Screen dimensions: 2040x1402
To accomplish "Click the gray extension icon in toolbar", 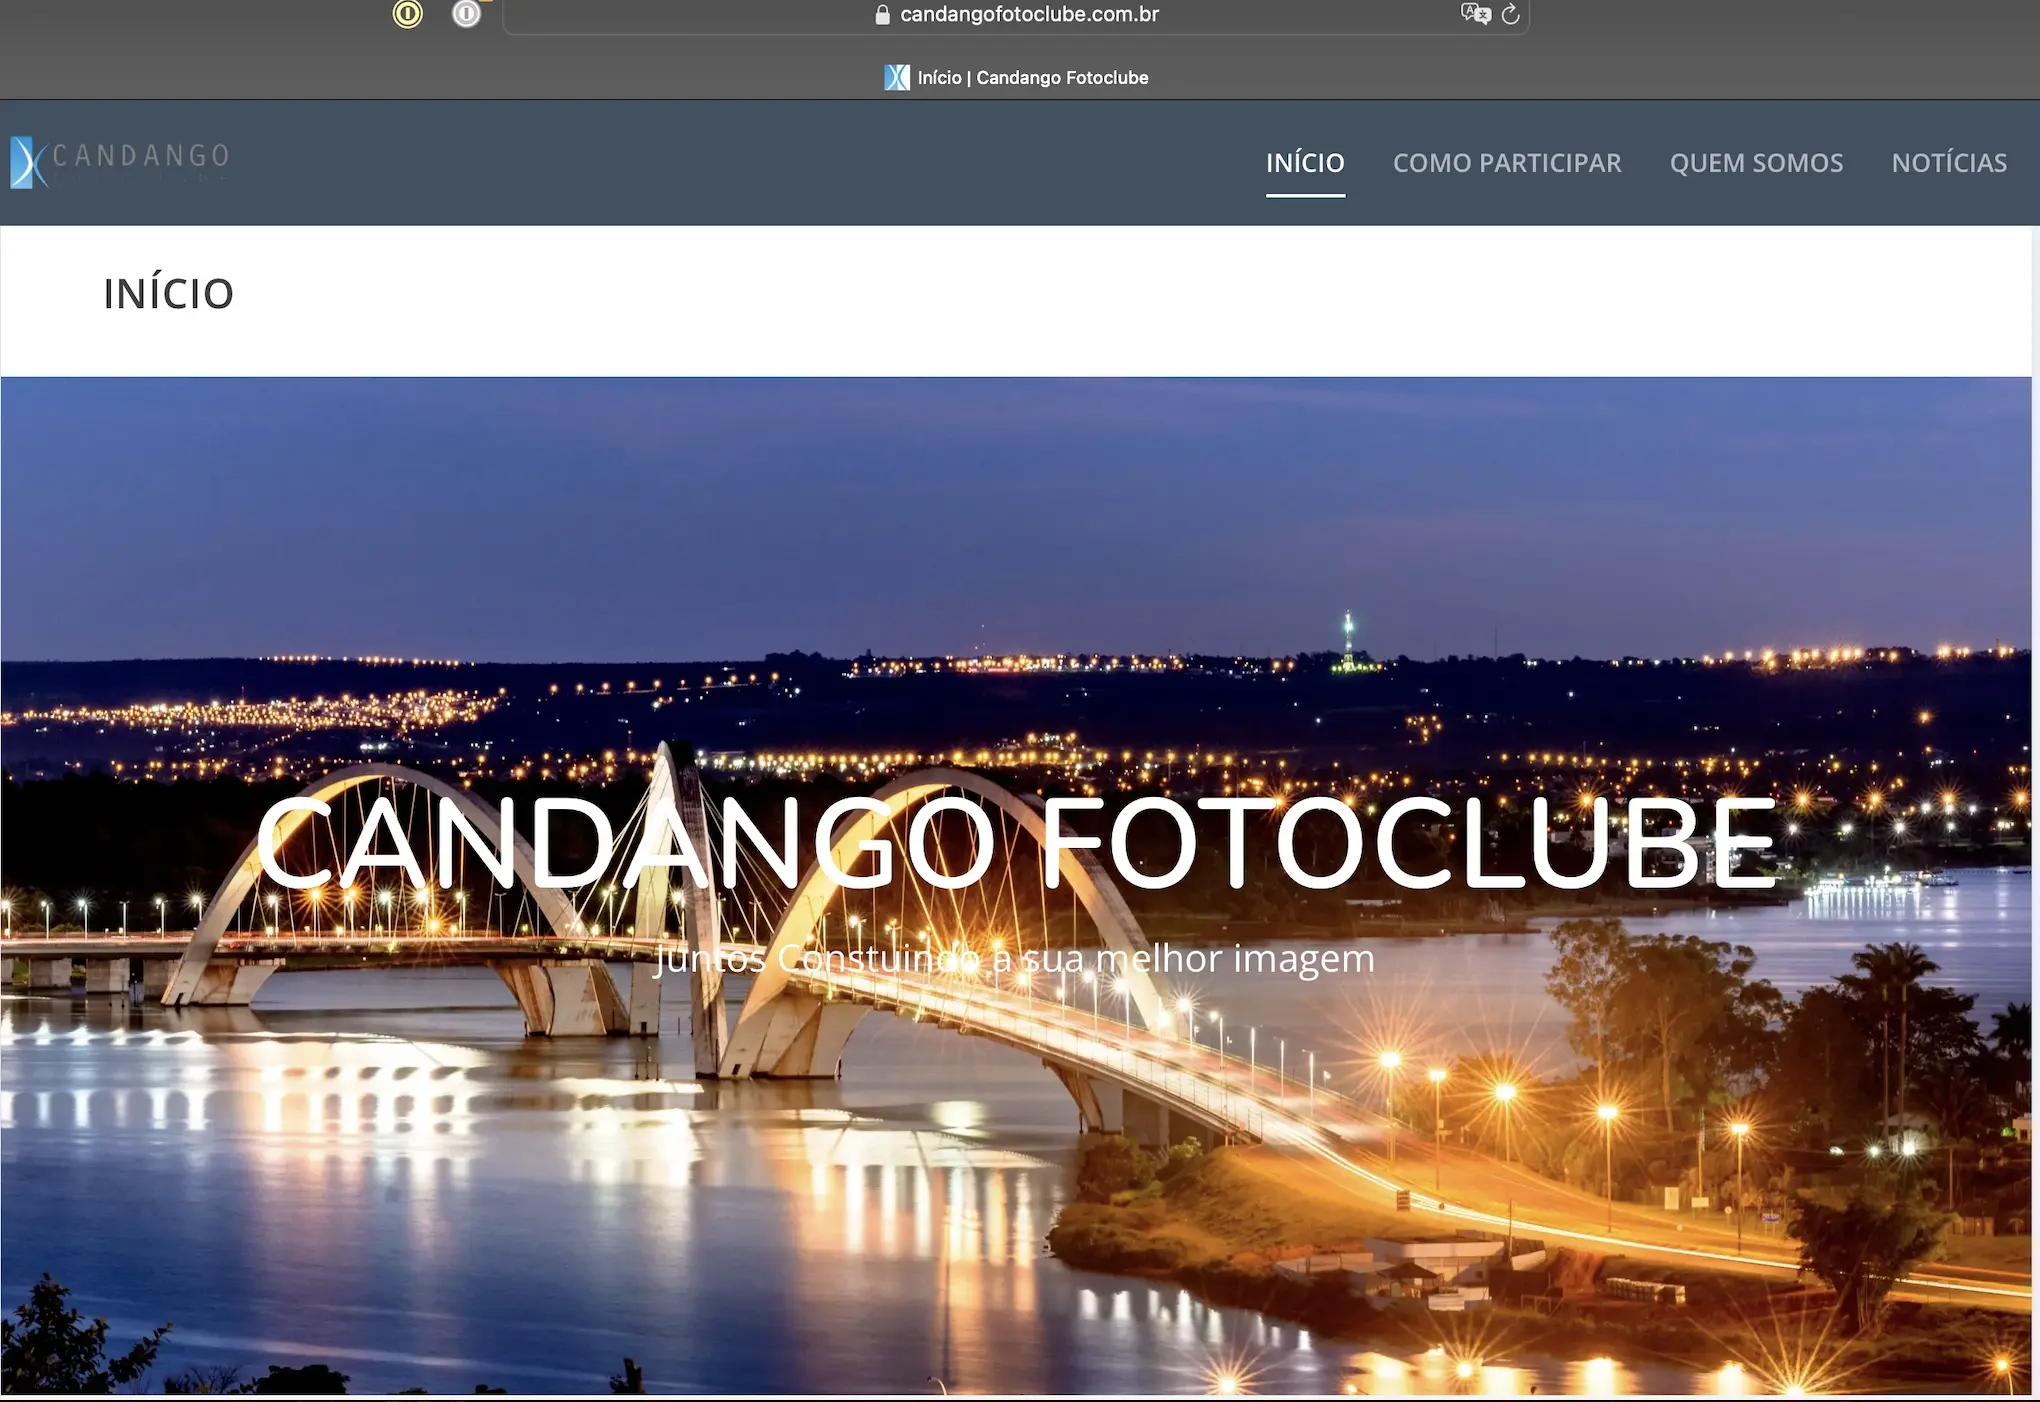I will tap(466, 14).
